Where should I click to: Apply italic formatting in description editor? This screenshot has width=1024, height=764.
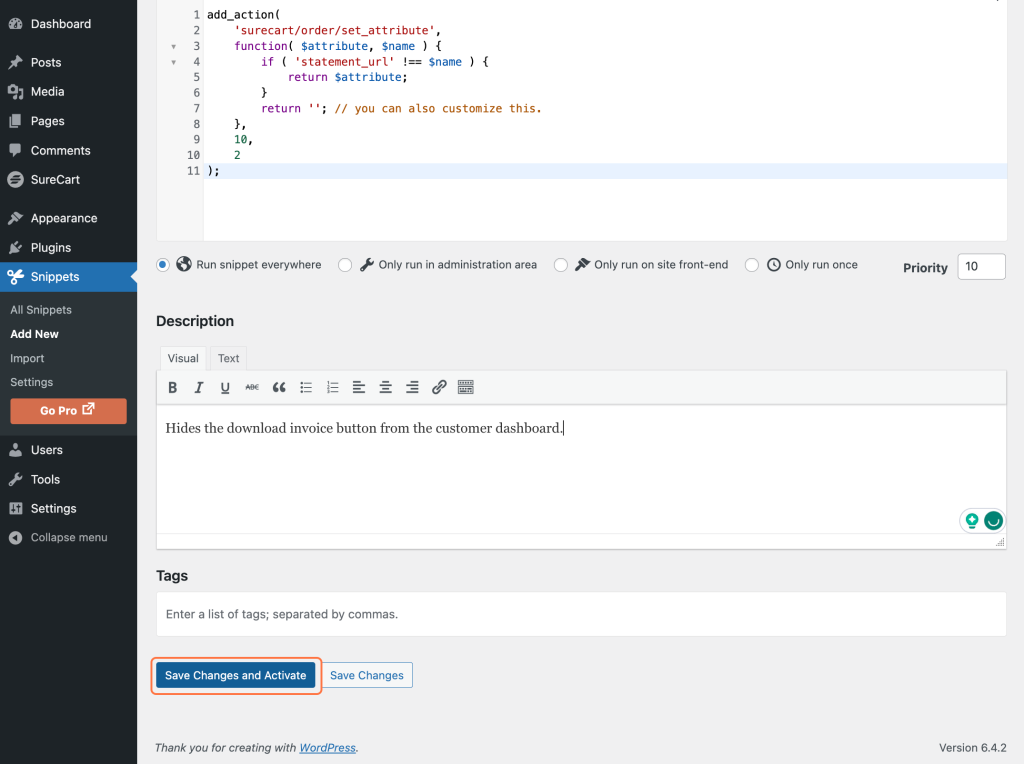click(199, 388)
